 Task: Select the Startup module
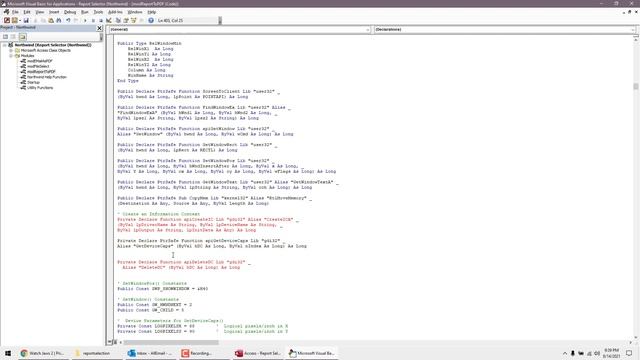[33, 82]
